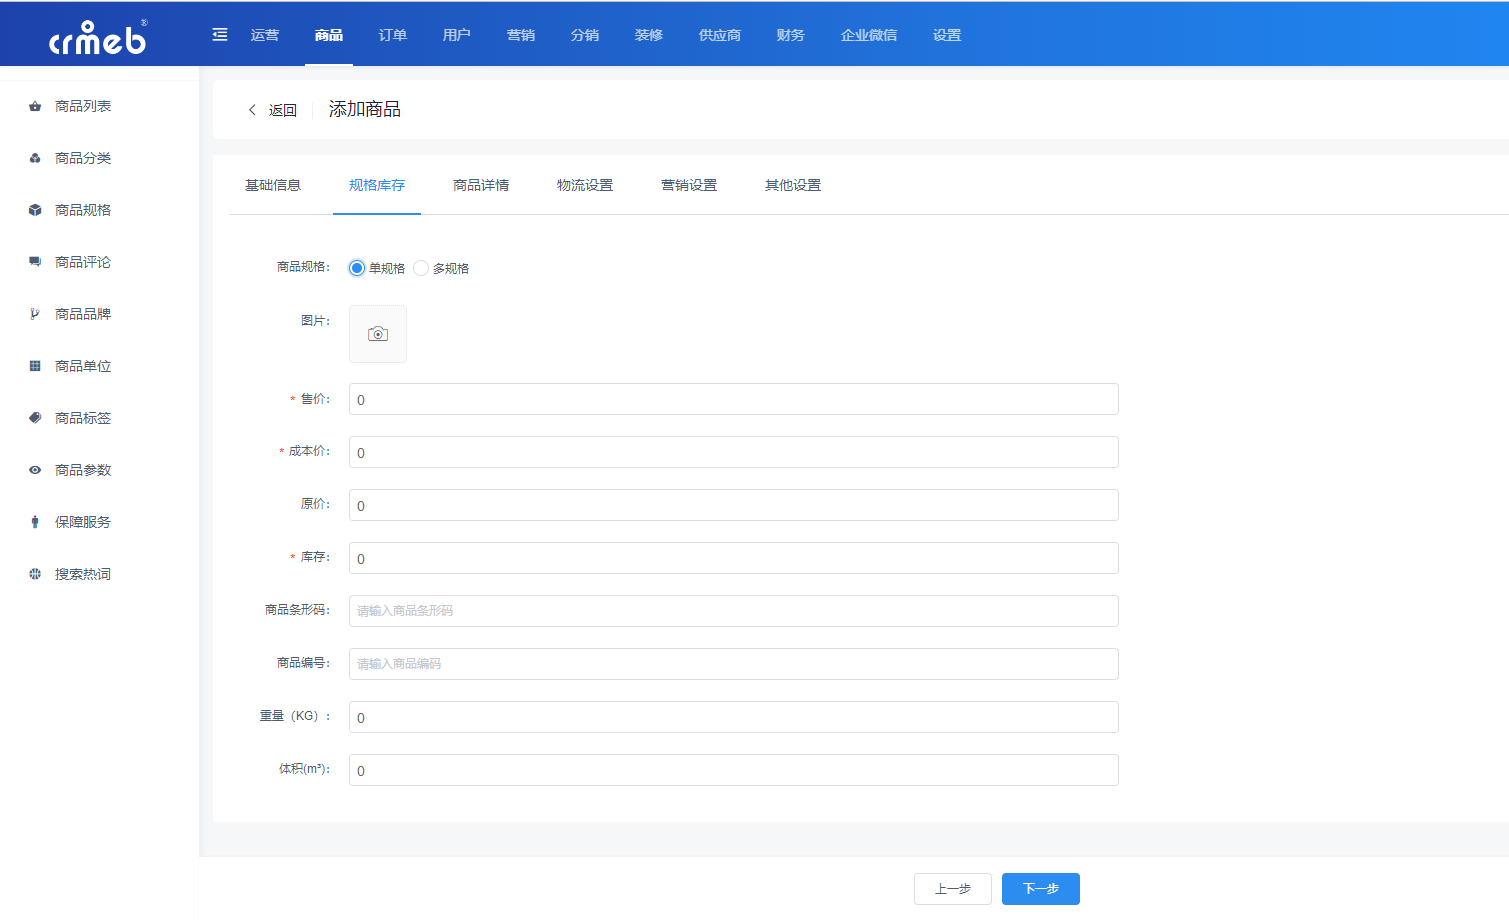
Task: Click the 下一步 button
Action: [x=1041, y=889]
